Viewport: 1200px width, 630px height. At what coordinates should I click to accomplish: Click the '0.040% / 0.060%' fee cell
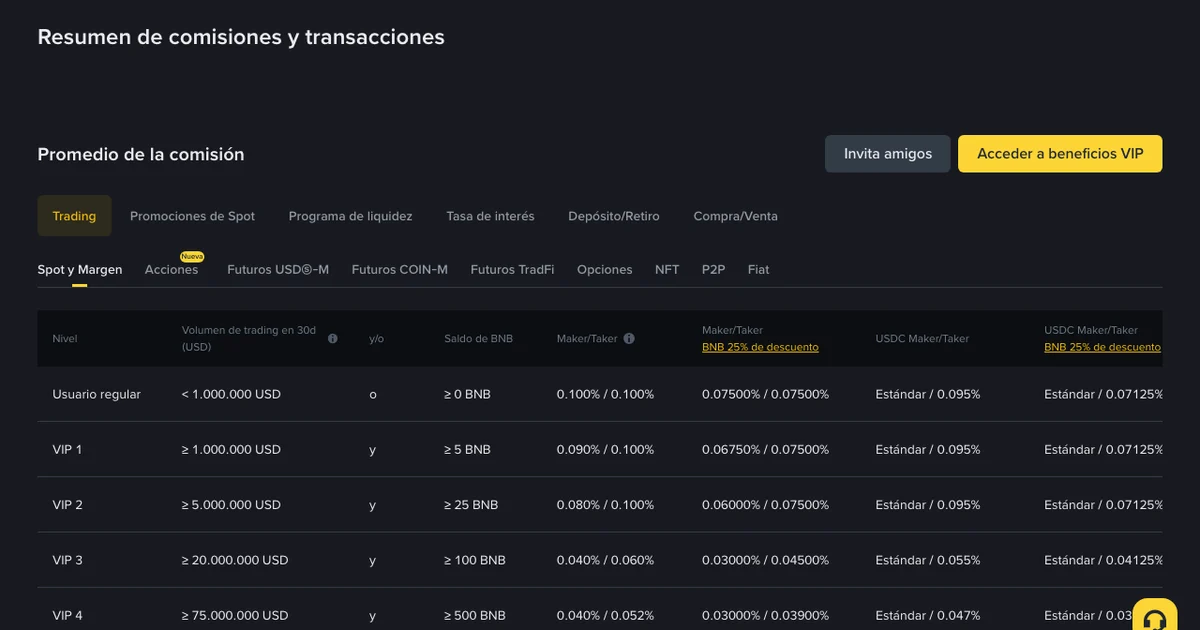pyautogui.click(x=605, y=560)
